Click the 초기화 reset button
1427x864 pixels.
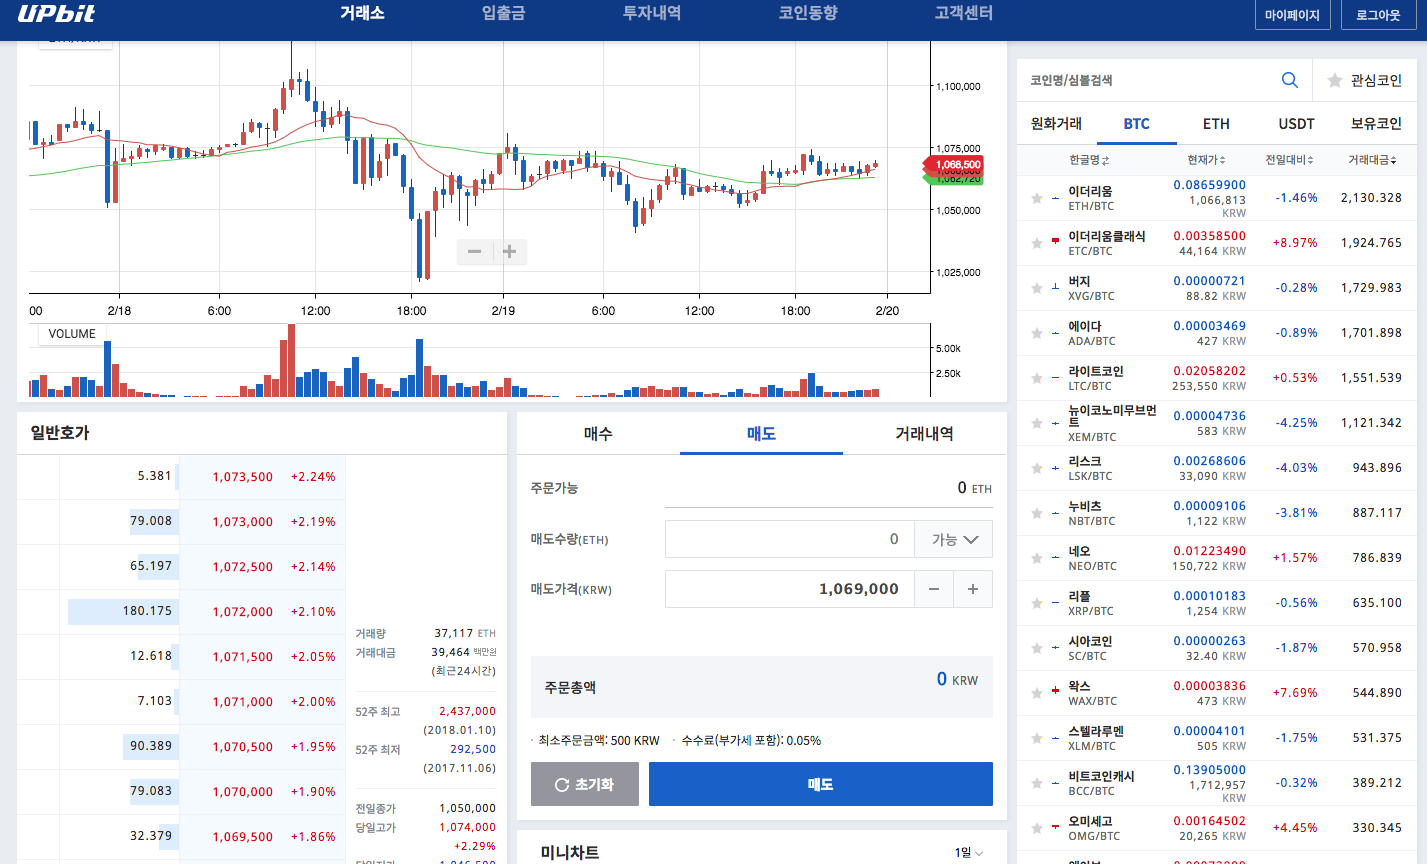point(584,784)
